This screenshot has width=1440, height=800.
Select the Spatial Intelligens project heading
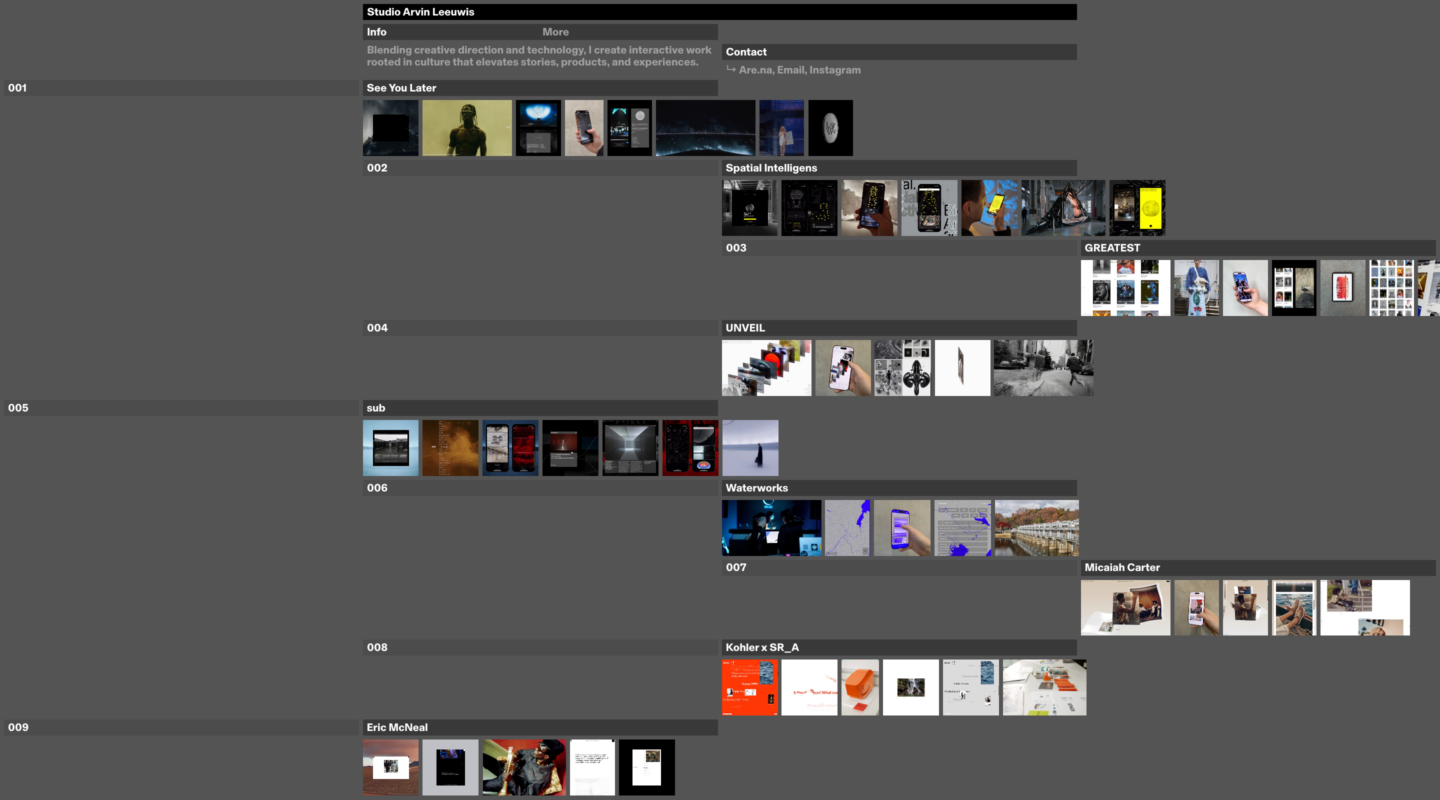pyautogui.click(x=771, y=168)
